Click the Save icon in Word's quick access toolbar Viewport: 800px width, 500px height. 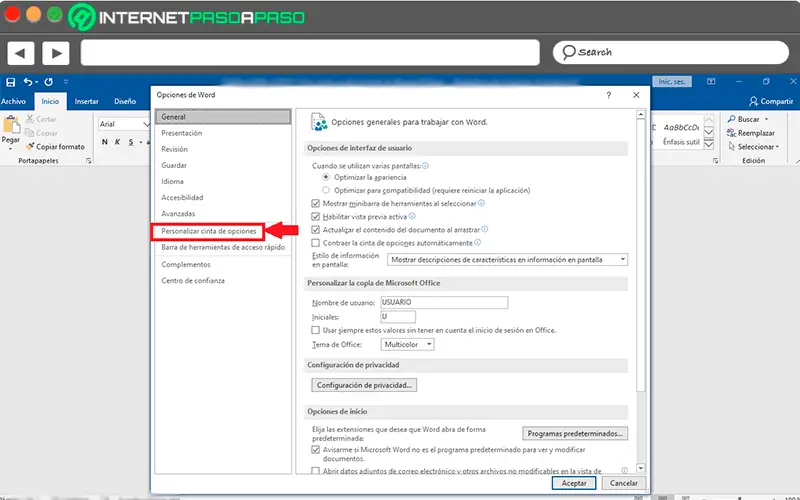[x=10, y=82]
